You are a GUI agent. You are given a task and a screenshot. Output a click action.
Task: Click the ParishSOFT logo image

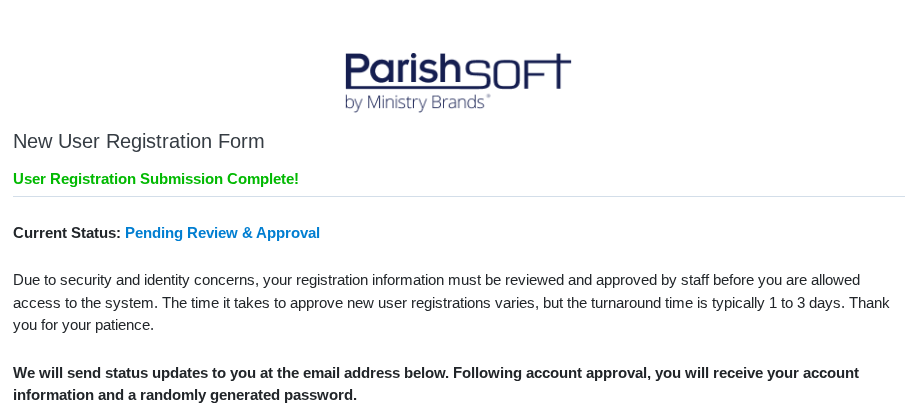[x=457, y=81]
